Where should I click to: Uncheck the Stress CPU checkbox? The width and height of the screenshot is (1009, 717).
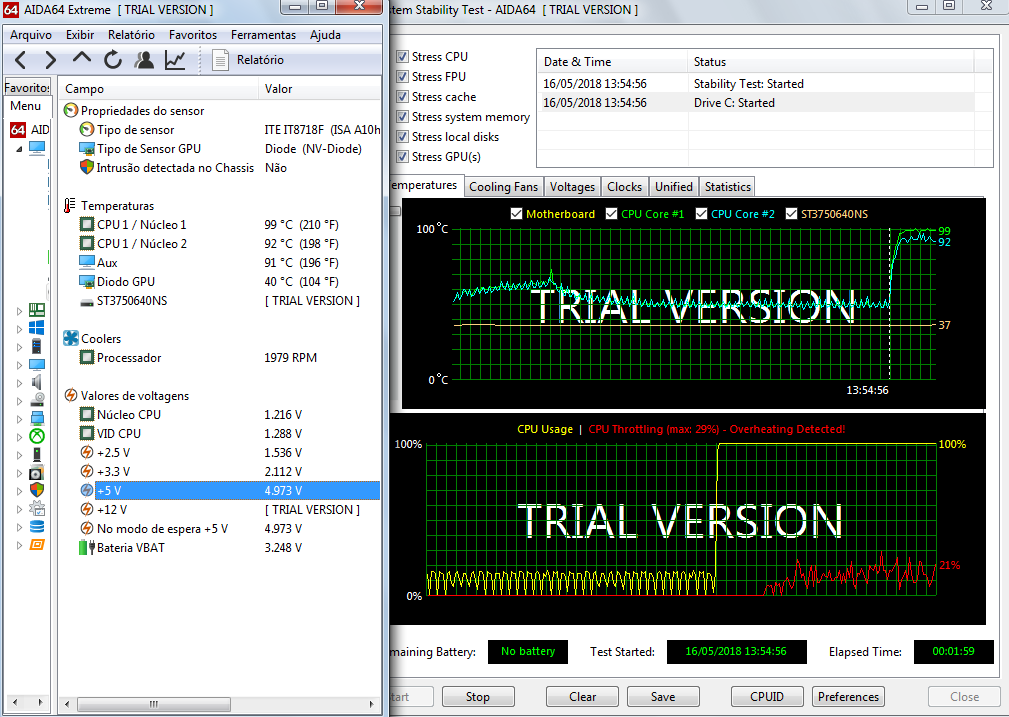402,57
